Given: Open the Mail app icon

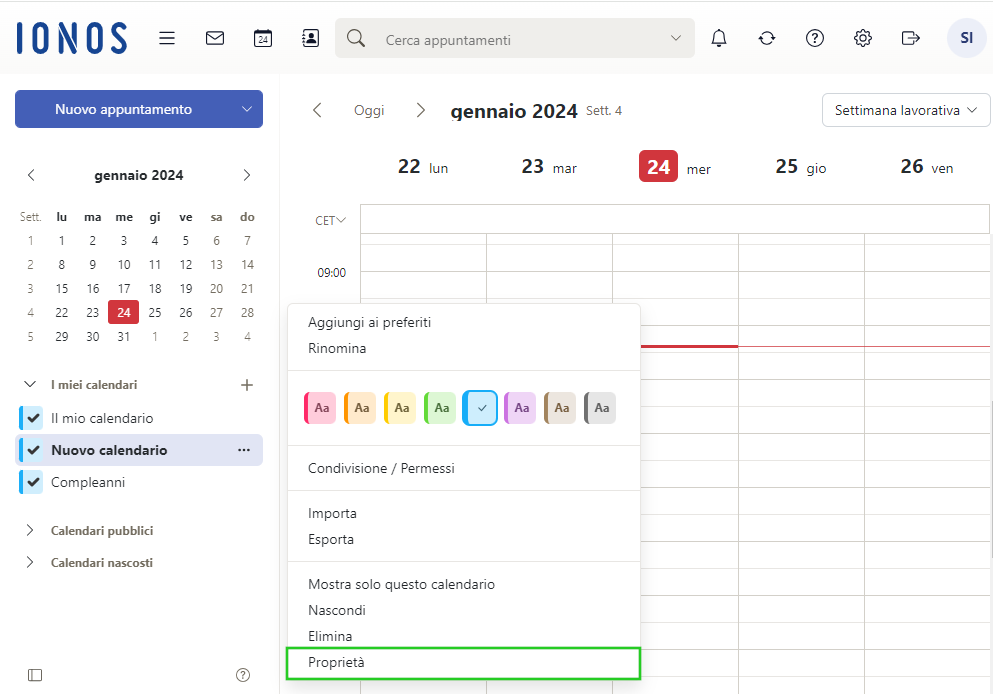Looking at the screenshot, I should [215, 39].
